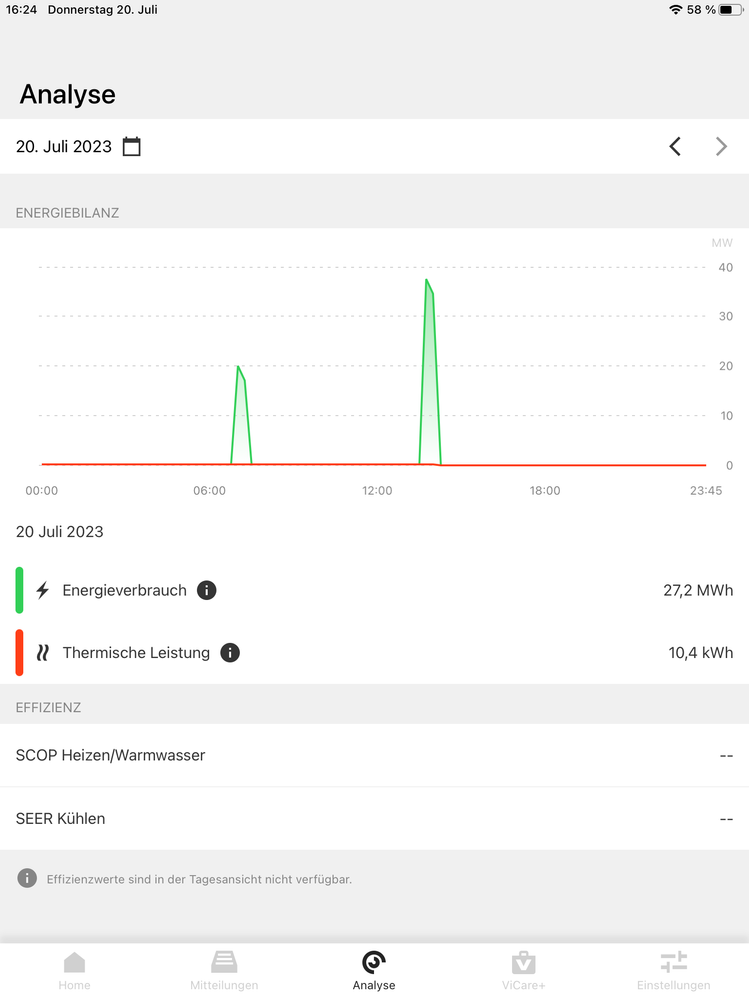The width and height of the screenshot is (749, 999).
Task: Tap the thermal heat waves icon
Action: click(42, 653)
